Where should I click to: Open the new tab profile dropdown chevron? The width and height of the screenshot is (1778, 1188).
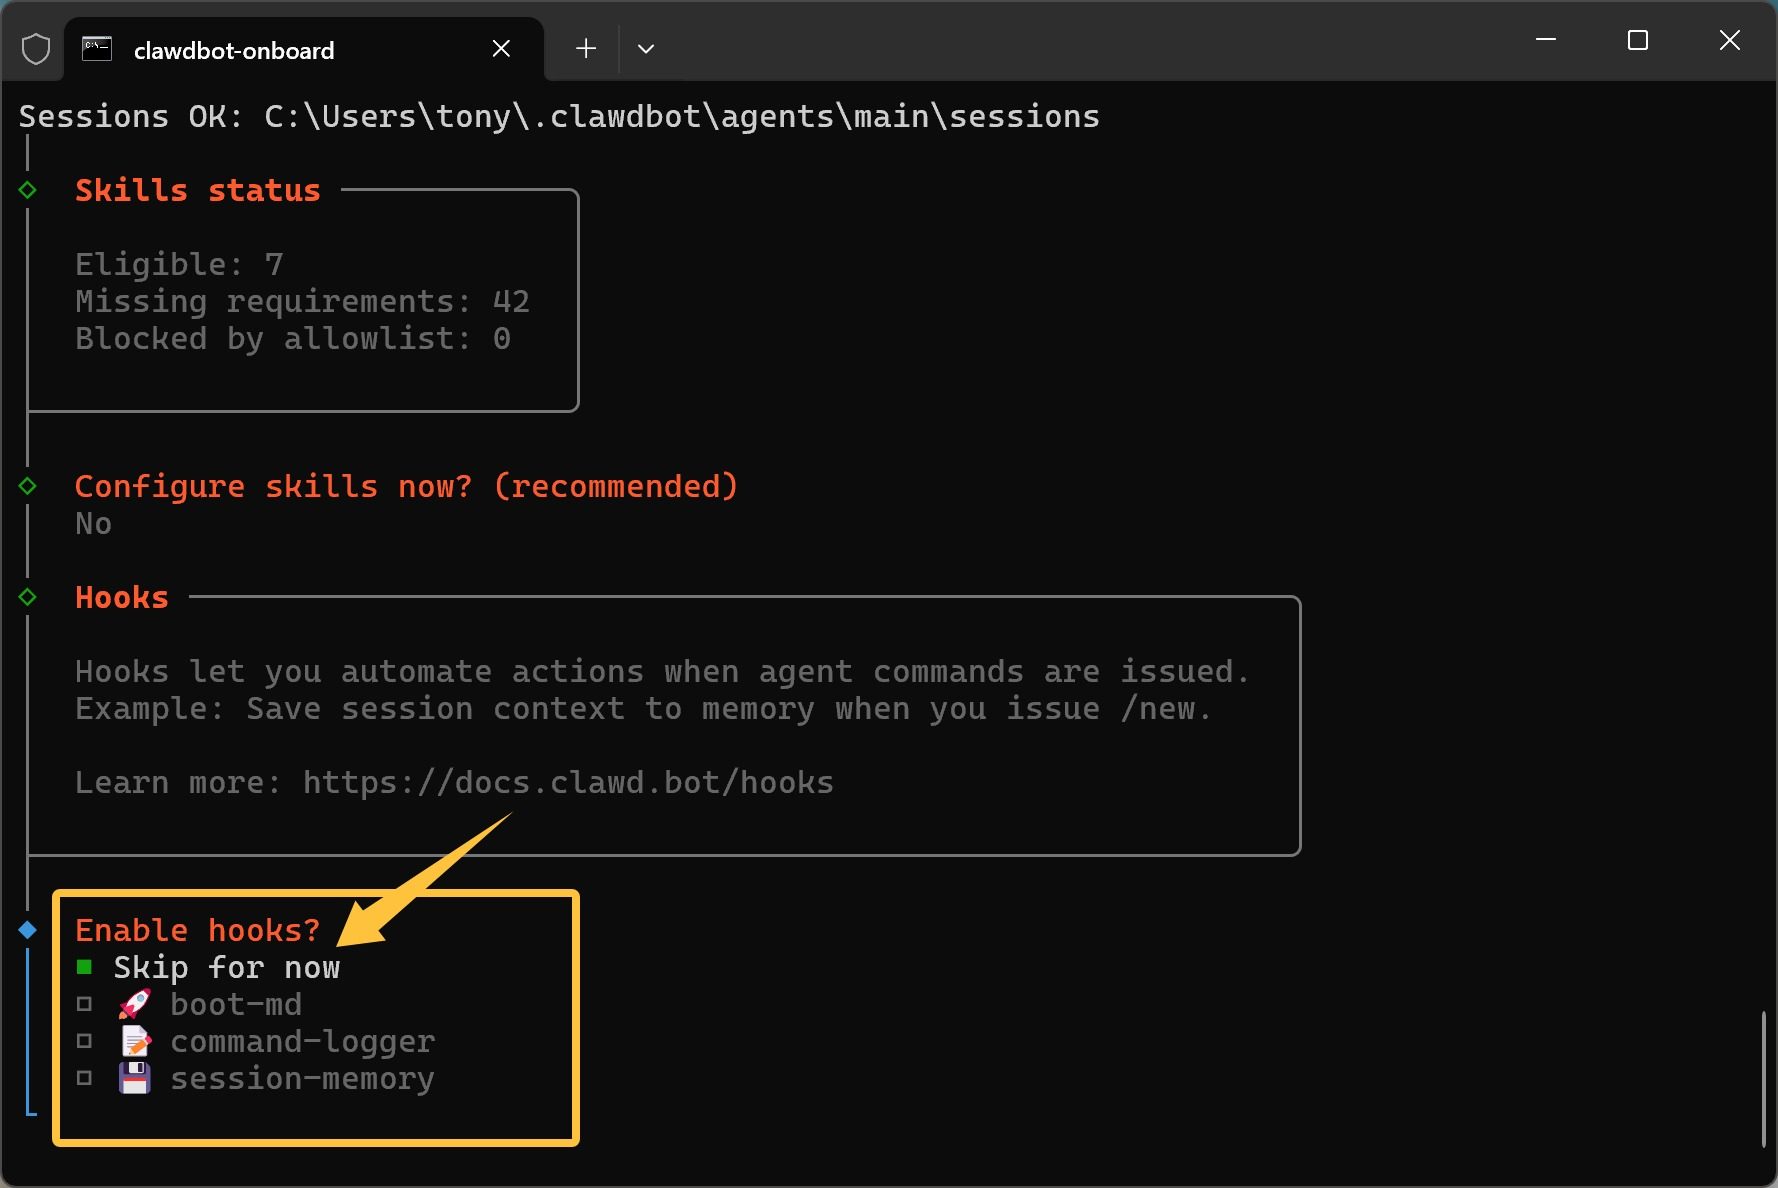pyautogui.click(x=646, y=49)
